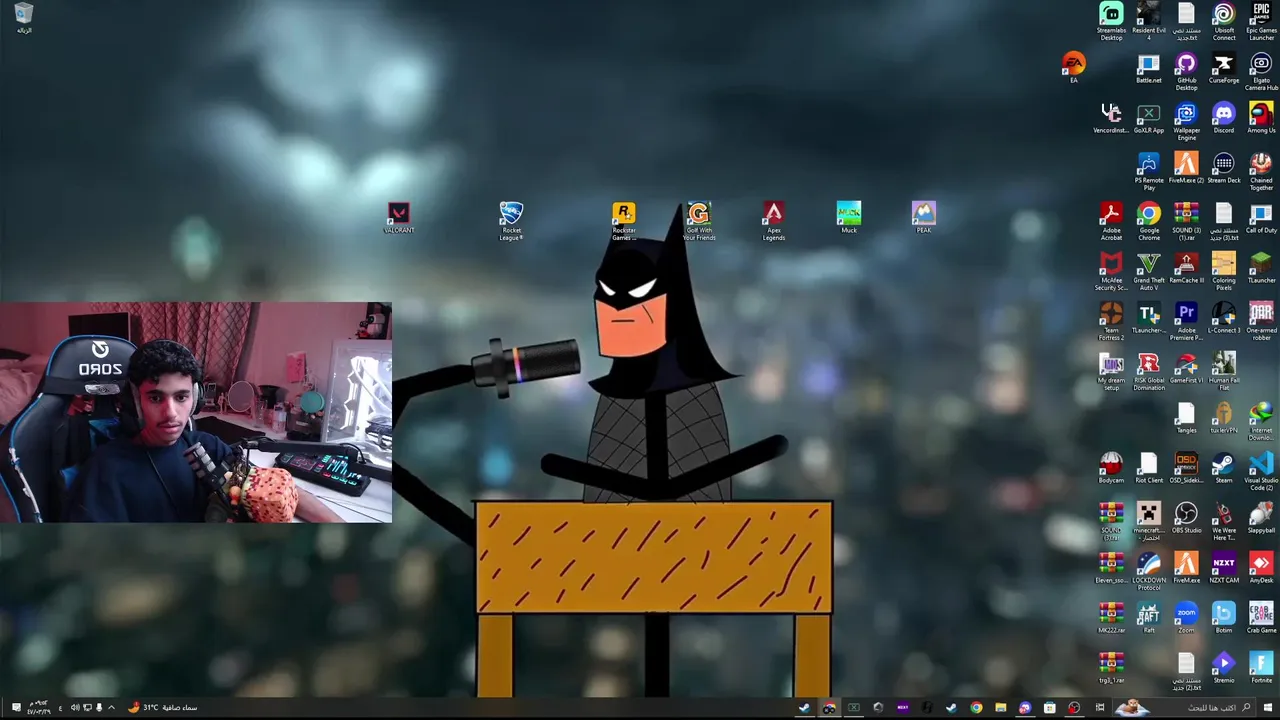Select FiveM.exe (2) icon
Viewport: 1280px width, 720px height.
[x=1186, y=168]
